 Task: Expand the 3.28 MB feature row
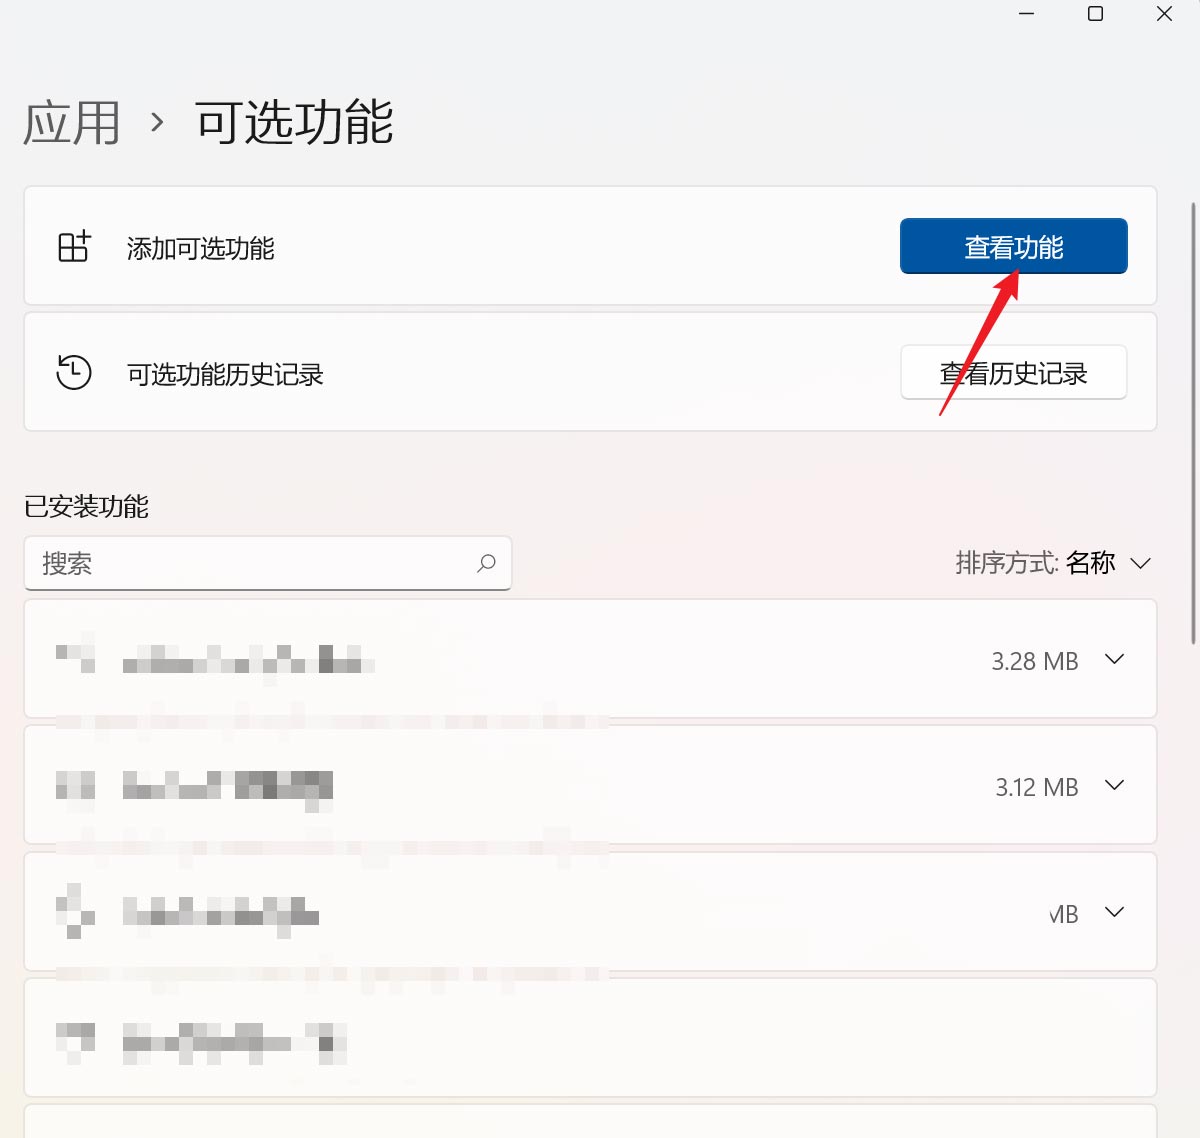tap(1114, 659)
